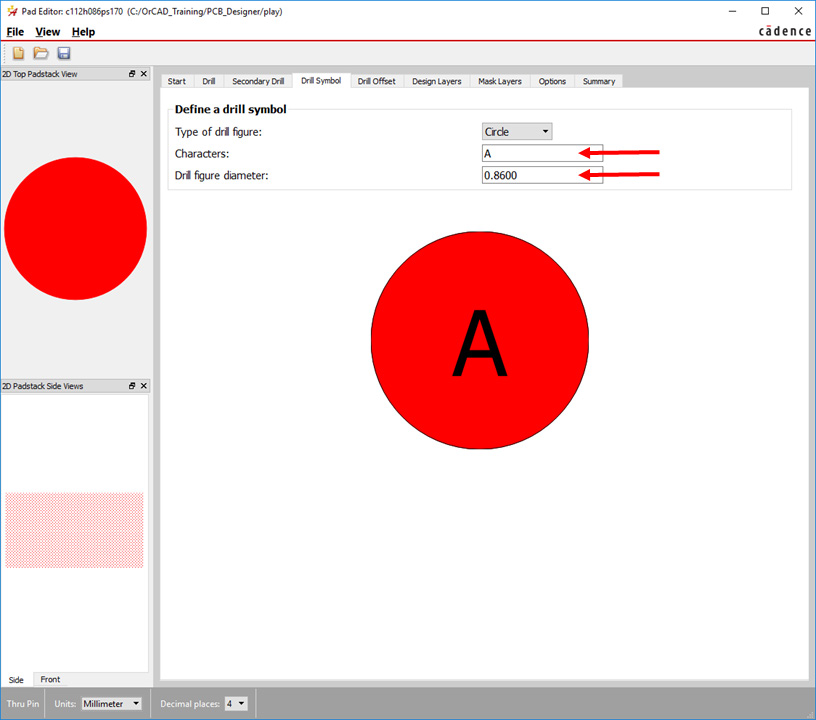Viewport: 816px width, 720px height.
Task: Switch to the Drill Offset tab
Action: click(376, 81)
